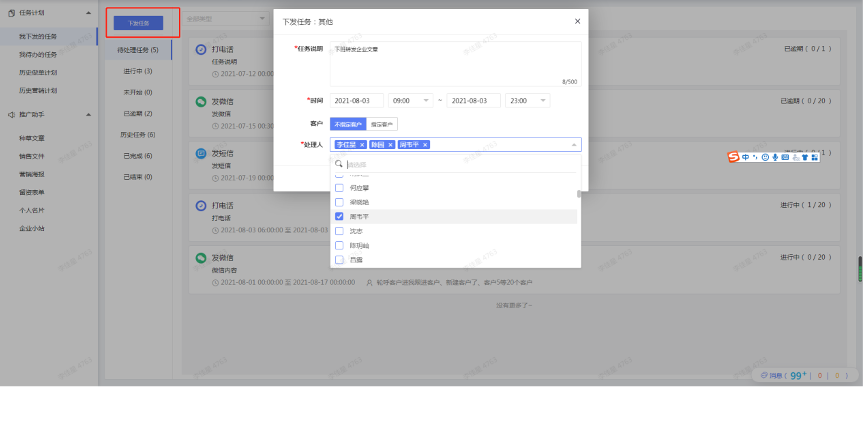Open 个人名片 in sidebar
864x422 pixels.
click(x=32, y=210)
